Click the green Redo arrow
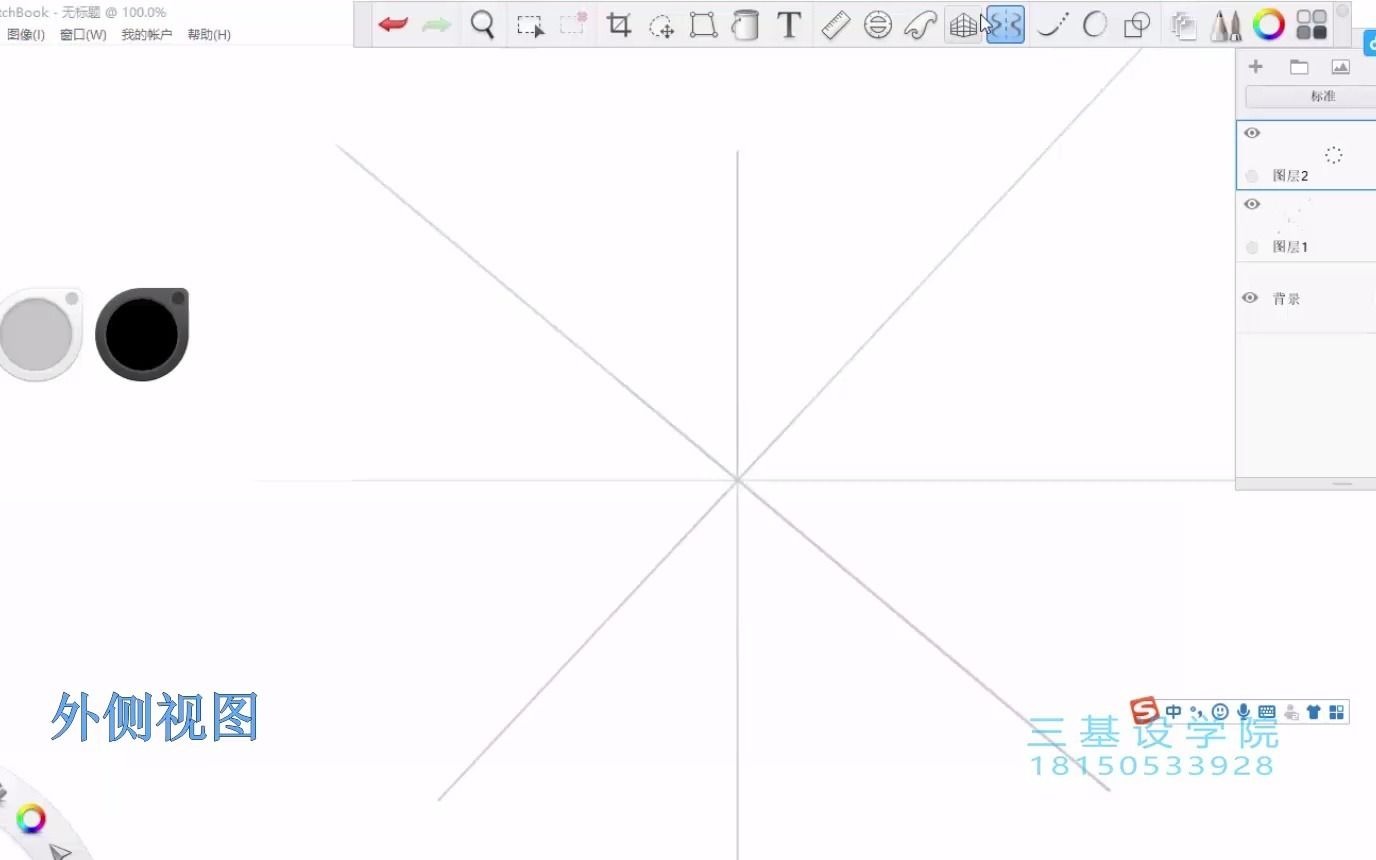 point(436,25)
